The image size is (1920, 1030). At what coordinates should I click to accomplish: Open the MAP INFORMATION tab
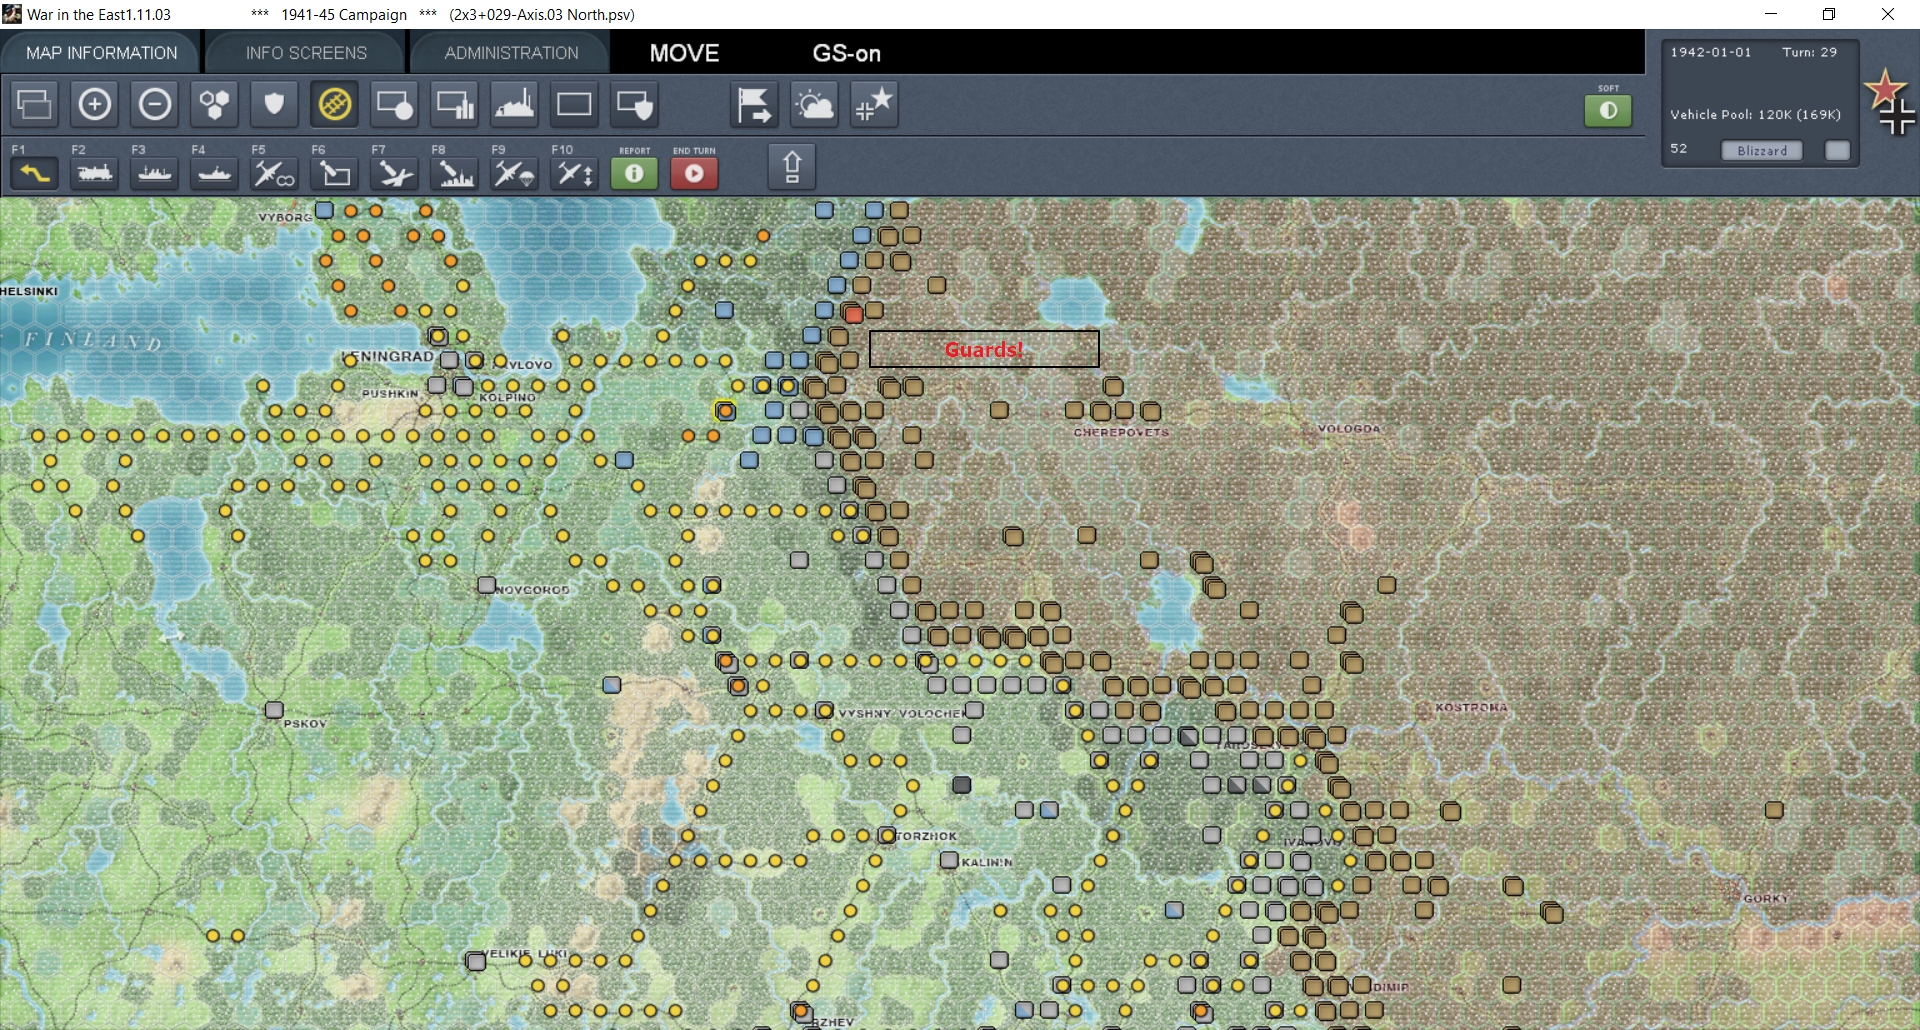tap(102, 53)
